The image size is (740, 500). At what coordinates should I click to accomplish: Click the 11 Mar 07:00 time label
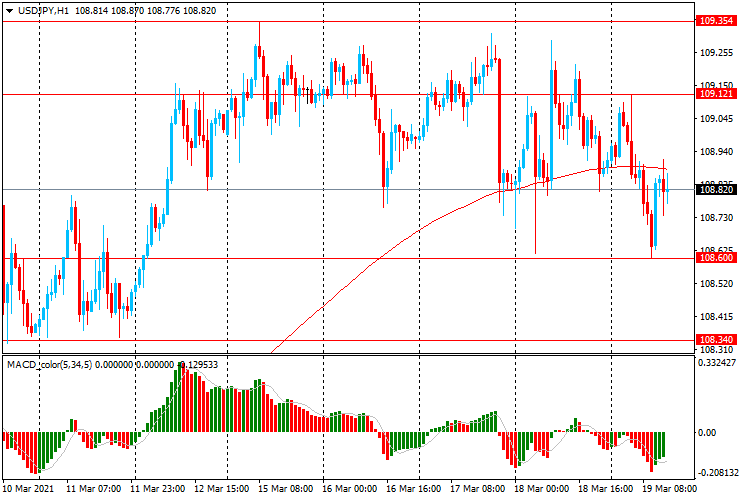pyautogui.click(x=94, y=489)
